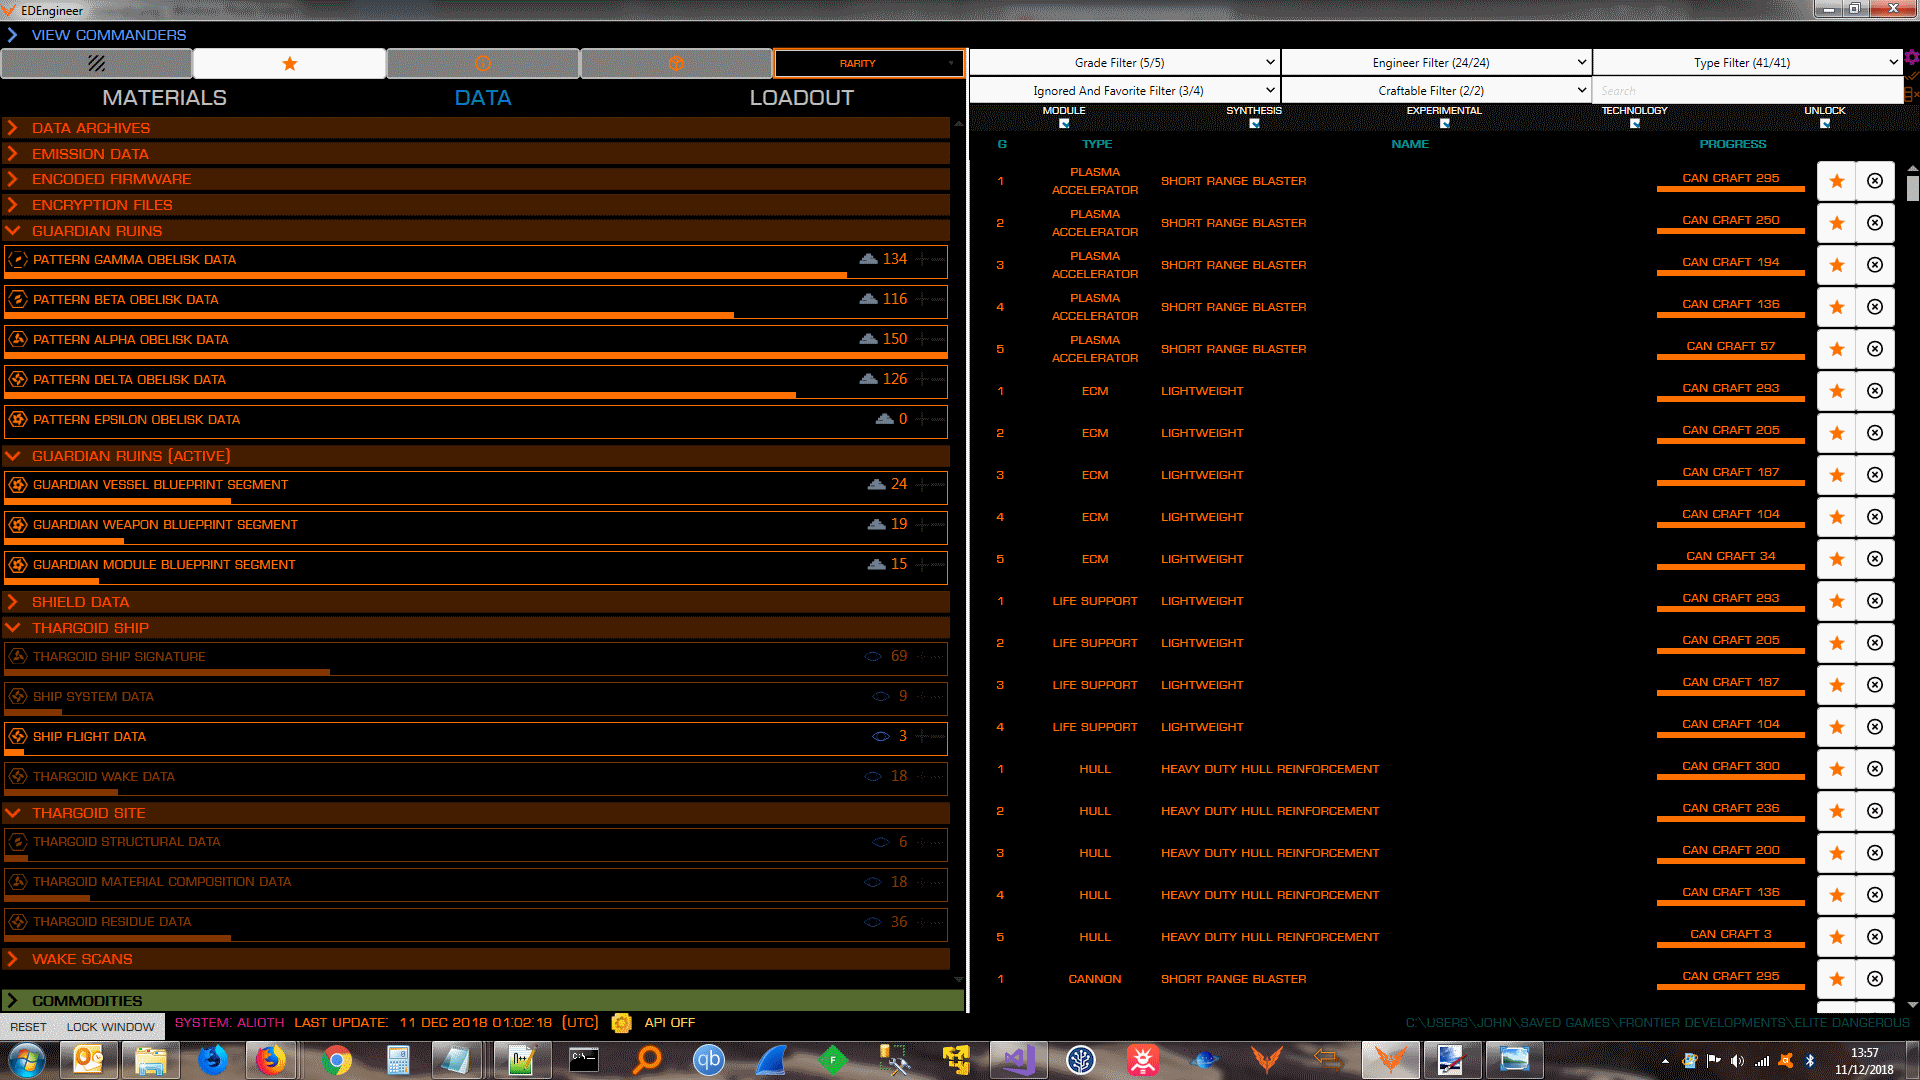Click the cube sort icon next to rarity
Image resolution: width=1920 pixels, height=1080 pixels.
point(676,63)
